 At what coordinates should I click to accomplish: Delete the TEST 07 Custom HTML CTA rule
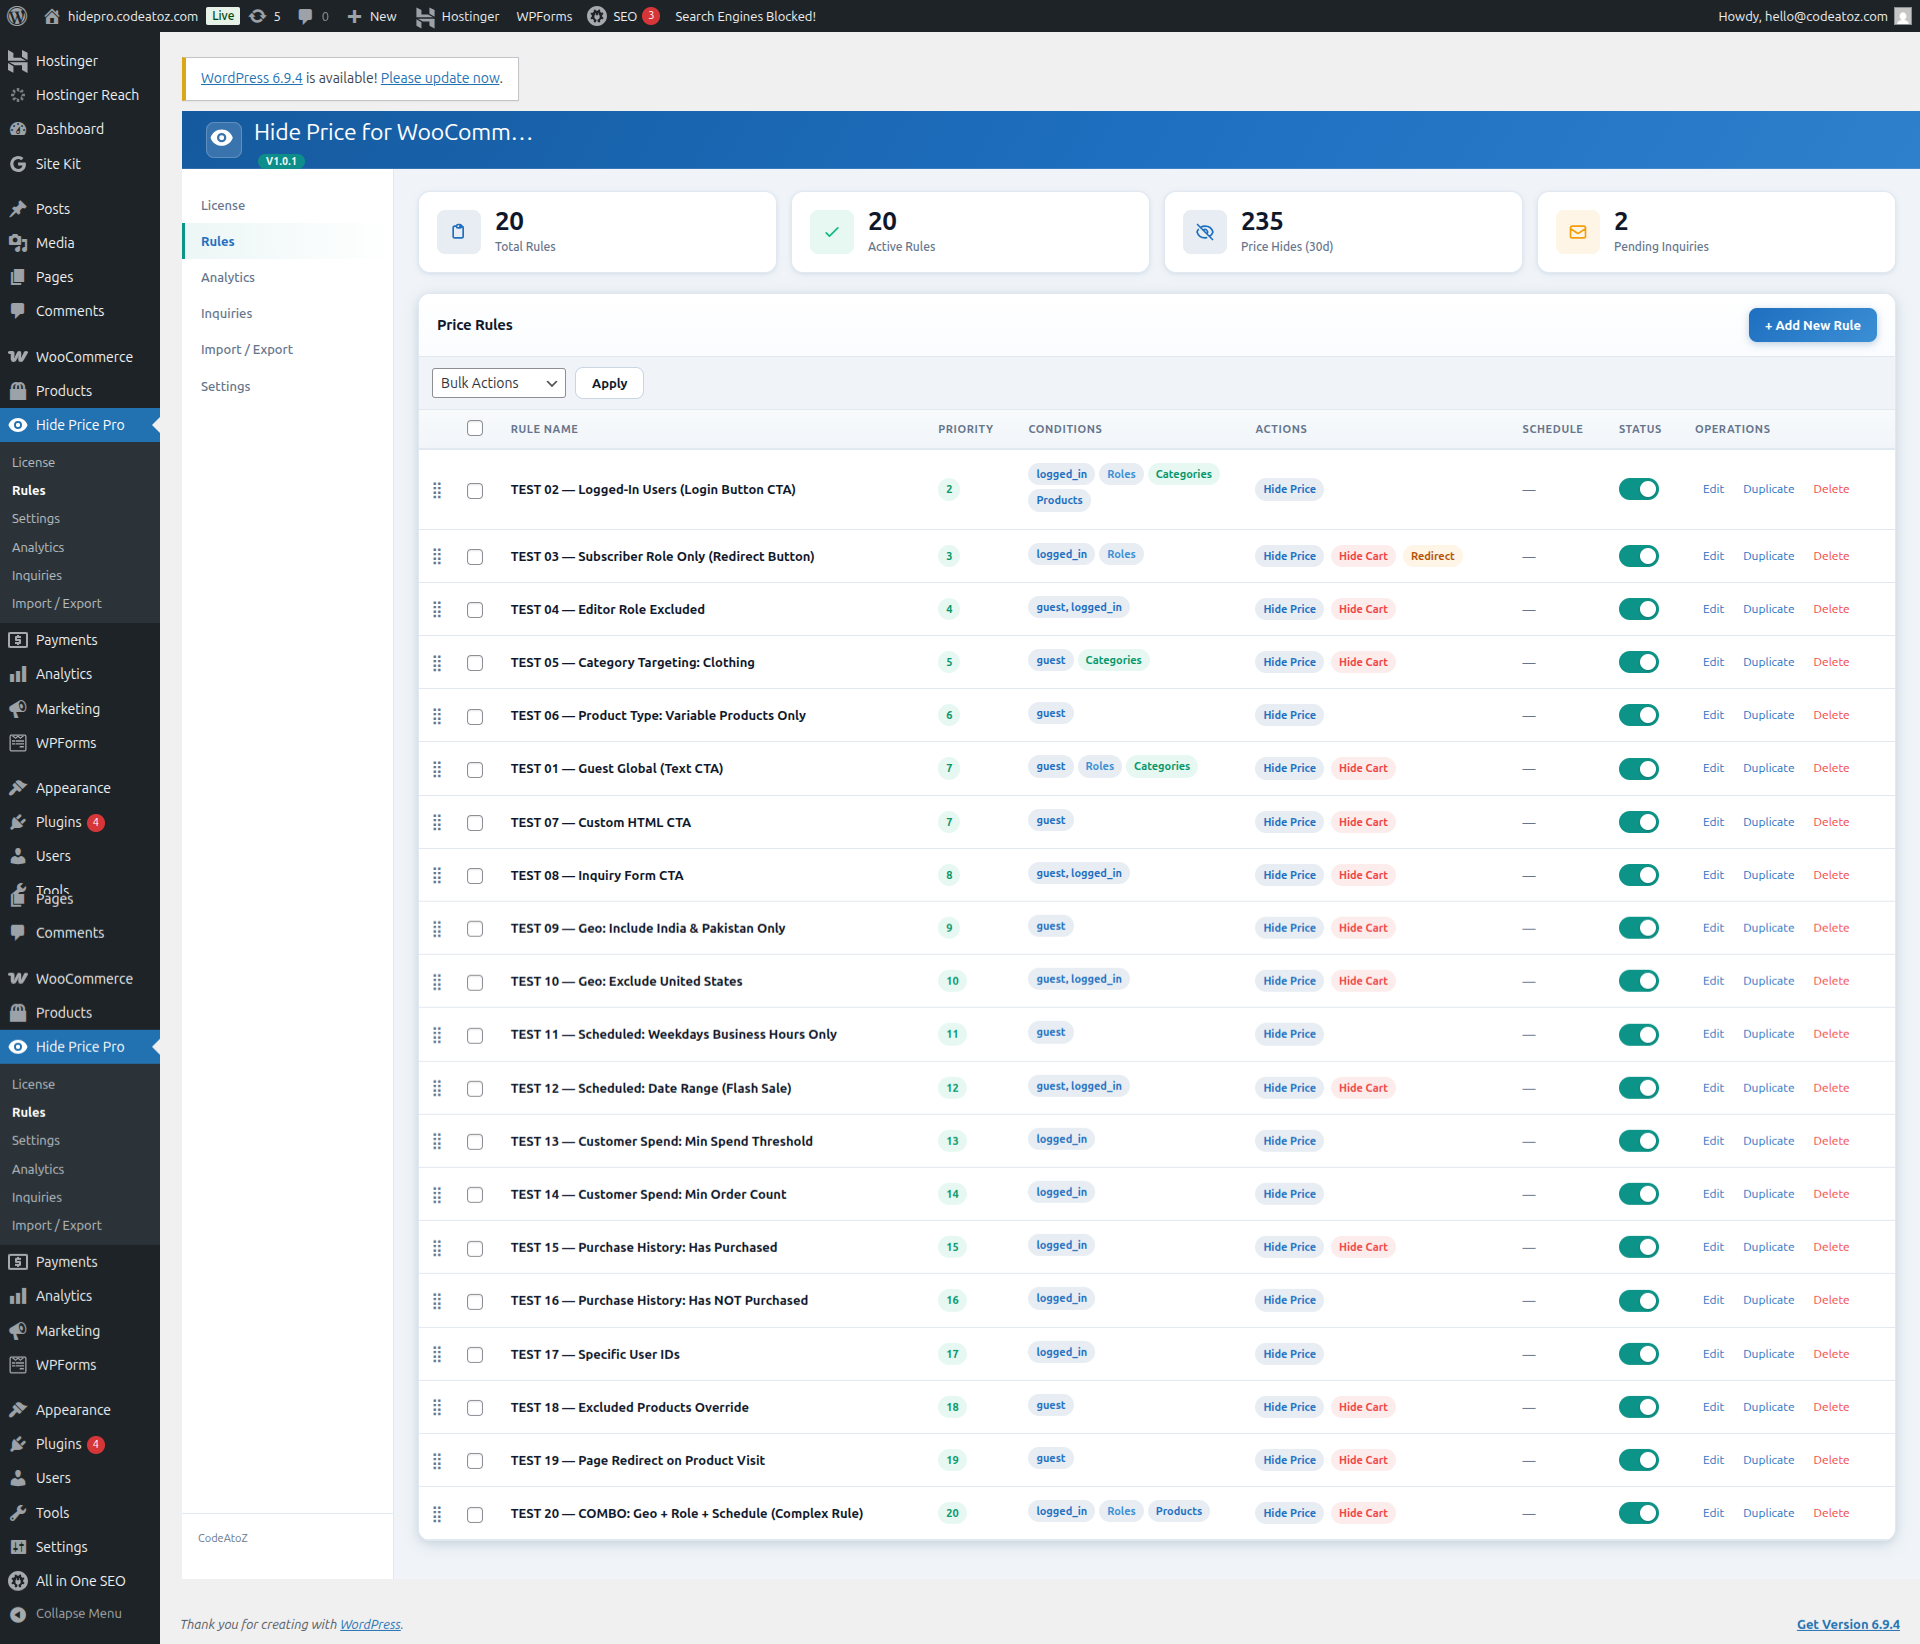[x=1831, y=822]
